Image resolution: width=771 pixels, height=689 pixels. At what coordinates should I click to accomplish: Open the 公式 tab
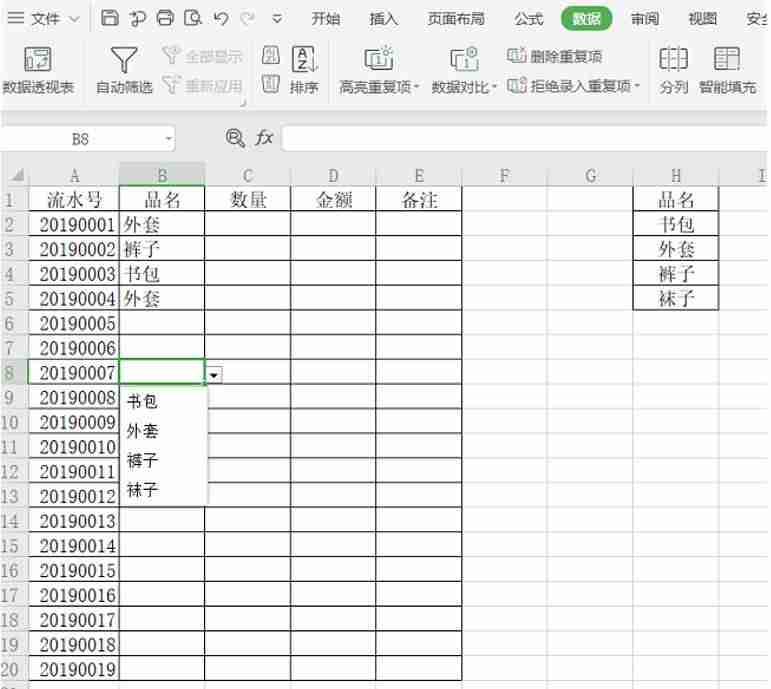[x=529, y=19]
